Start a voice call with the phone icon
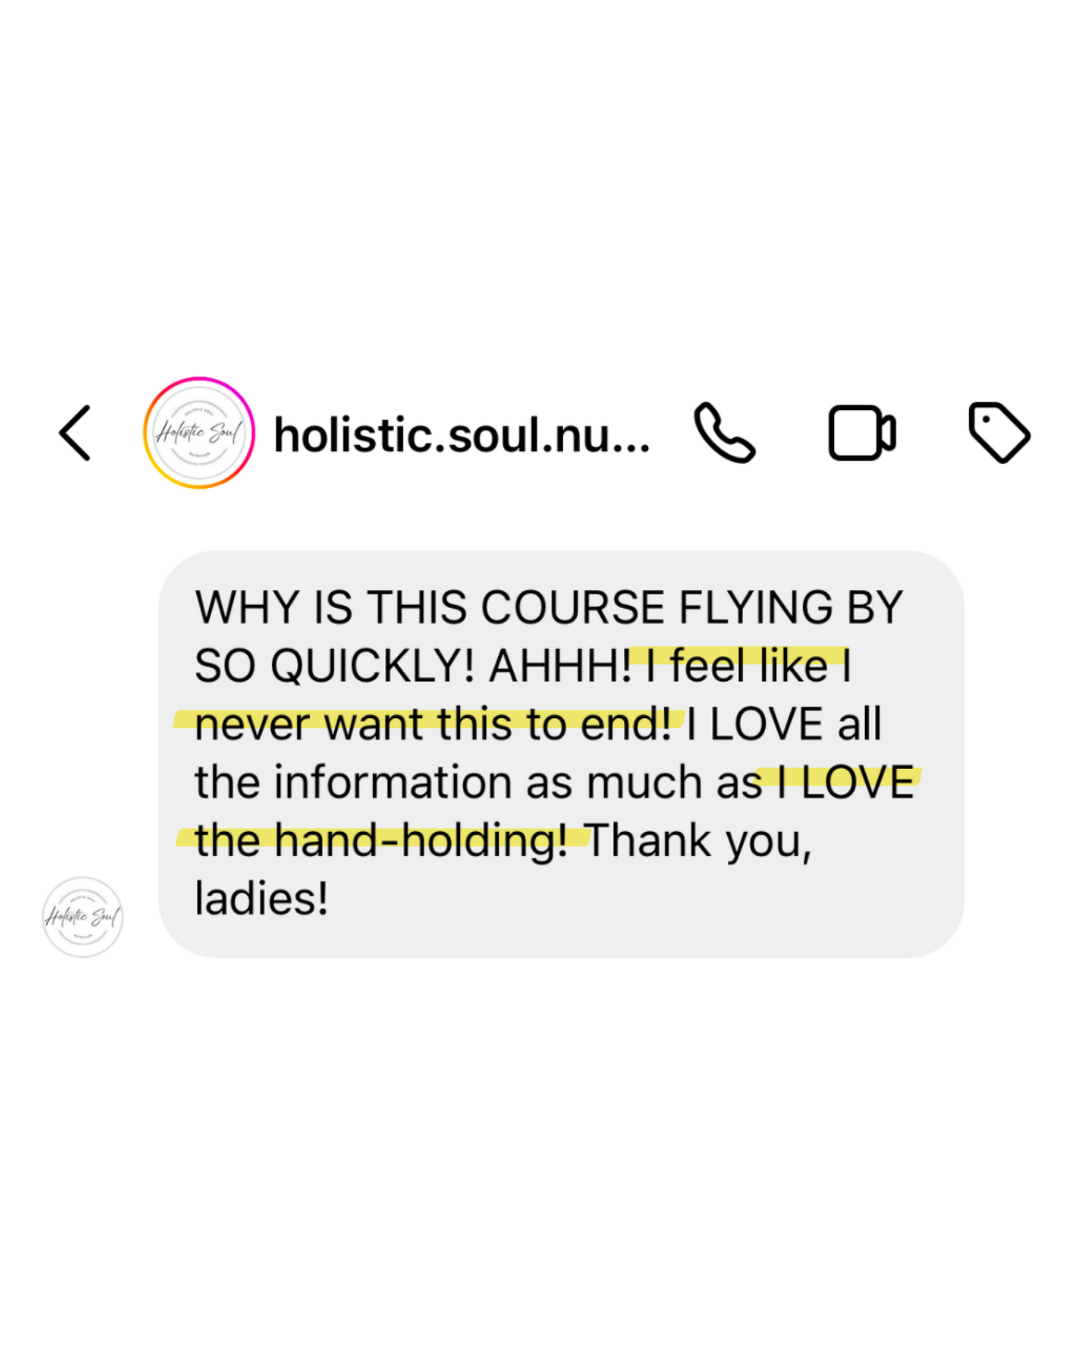Image resolution: width=1080 pixels, height=1350 pixels. pyautogui.click(x=725, y=433)
